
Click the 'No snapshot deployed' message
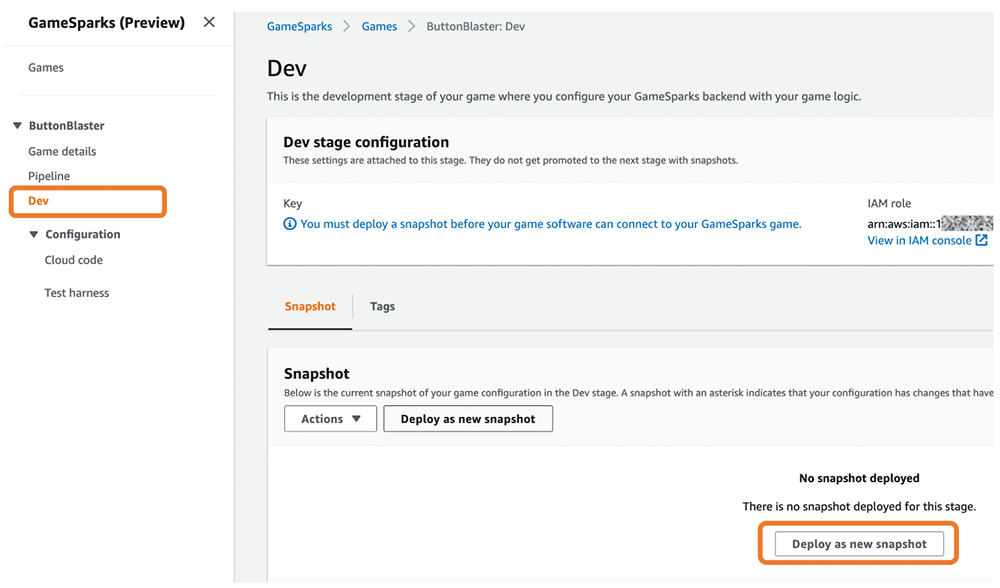pyautogui.click(x=859, y=478)
